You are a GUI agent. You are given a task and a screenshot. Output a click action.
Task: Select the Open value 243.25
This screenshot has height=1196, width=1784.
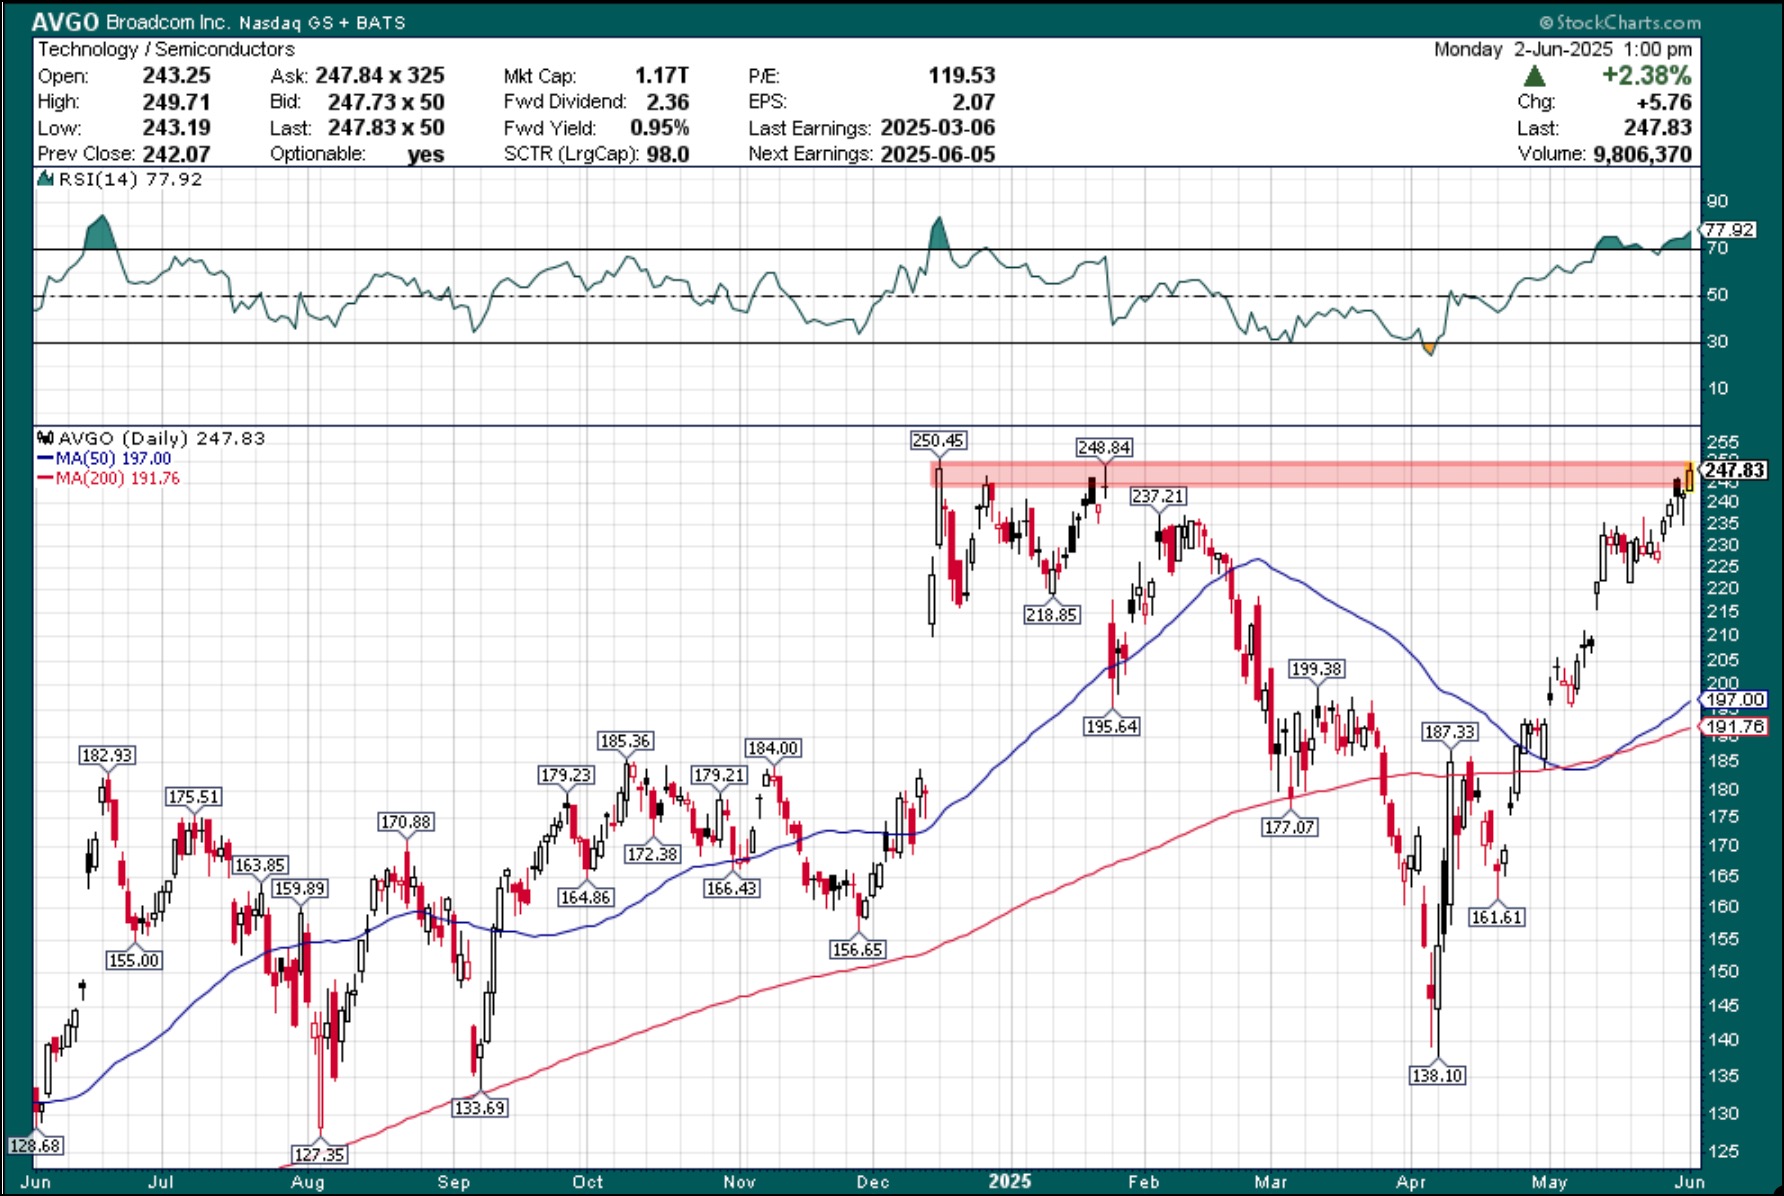point(176,75)
